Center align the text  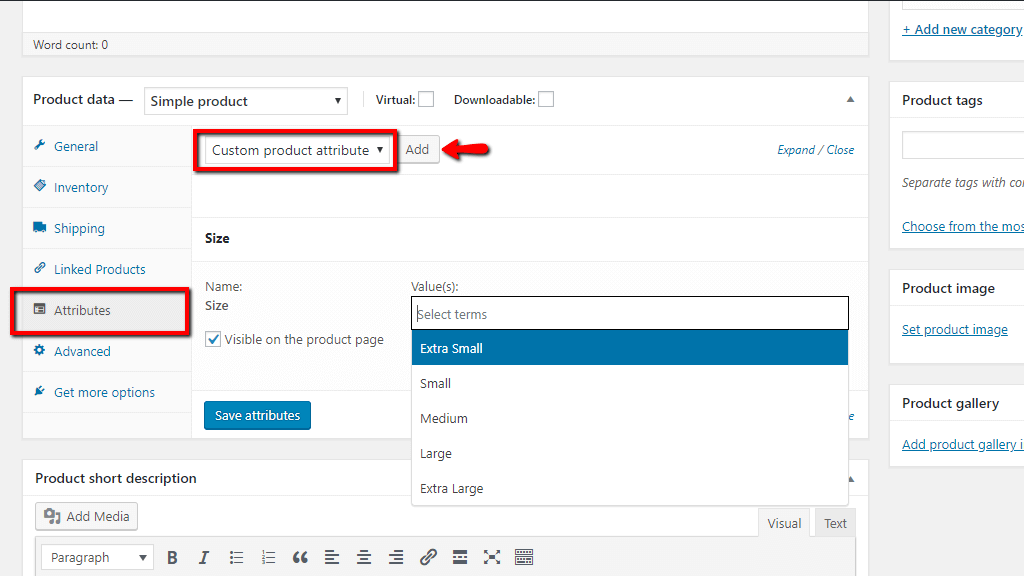pos(364,557)
